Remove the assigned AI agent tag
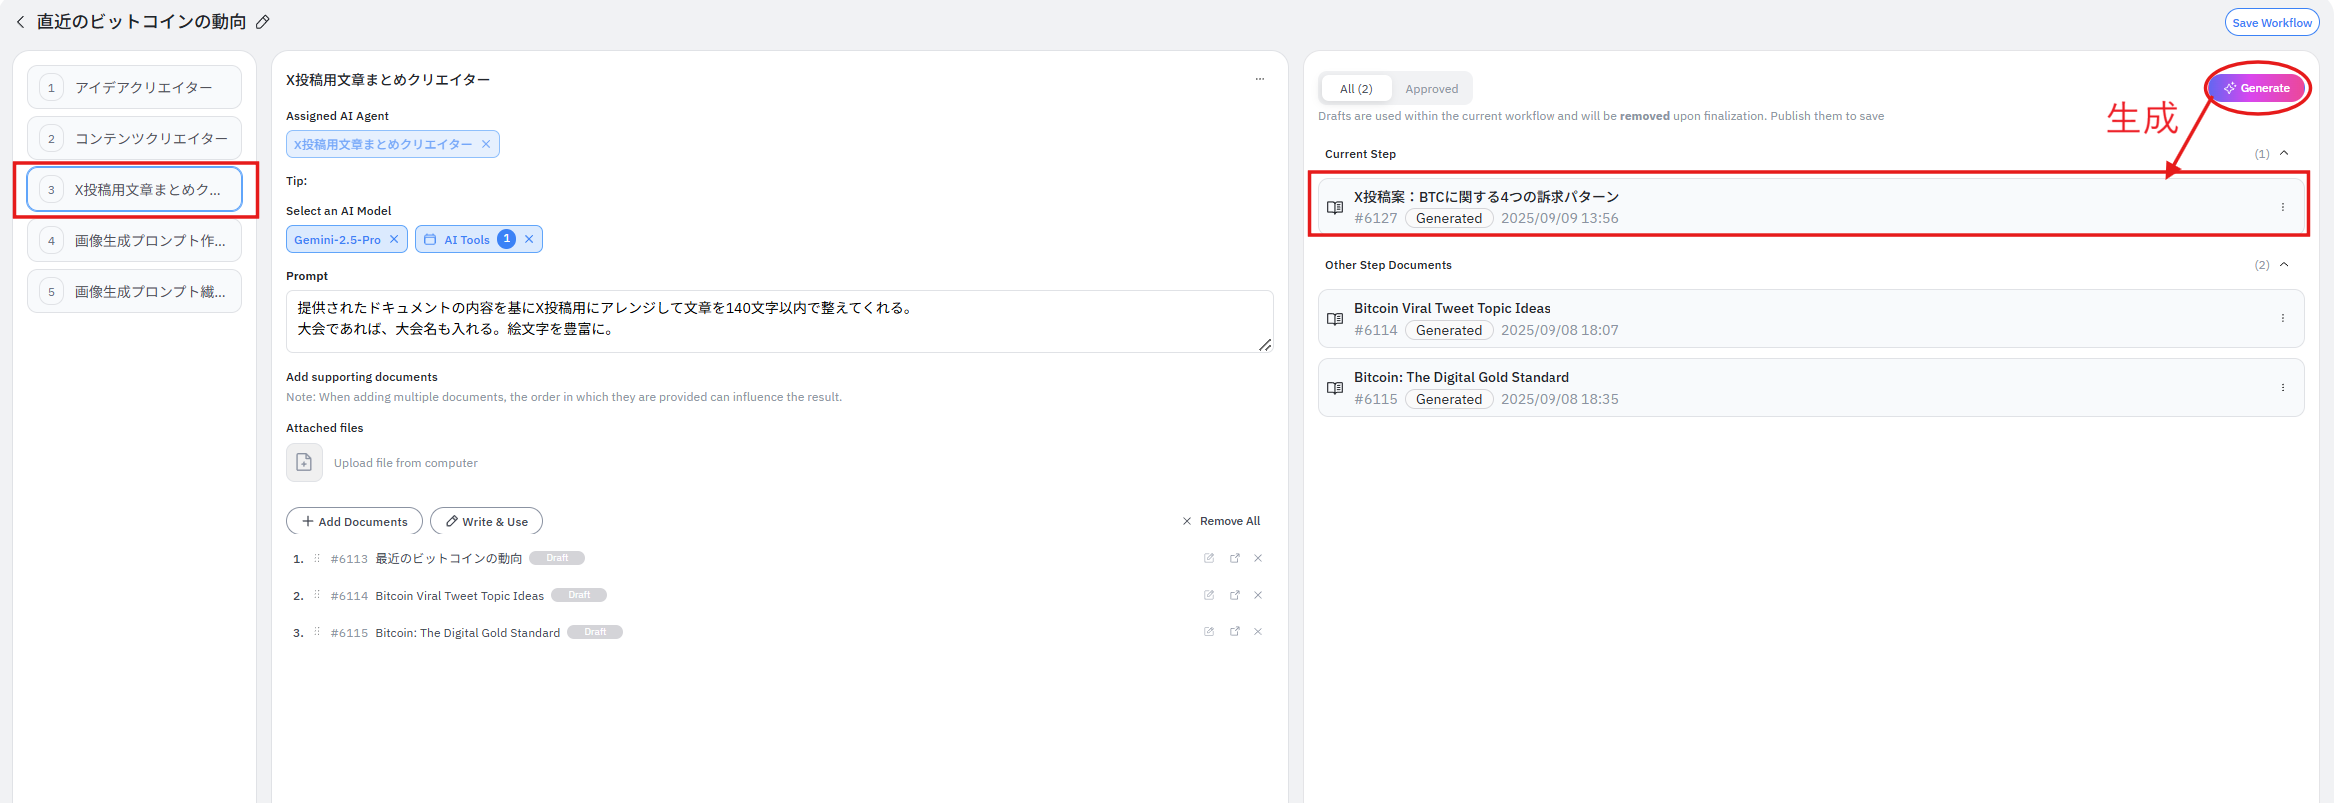 point(486,144)
